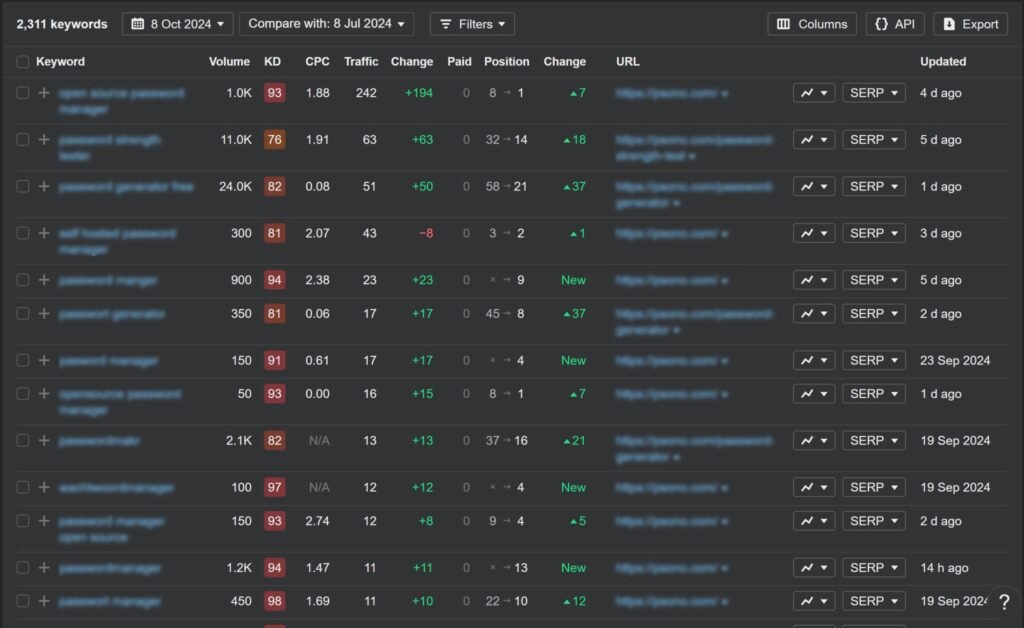Open the SERP dropdown in the first row
This screenshot has width=1024, height=628.
pos(874,93)
